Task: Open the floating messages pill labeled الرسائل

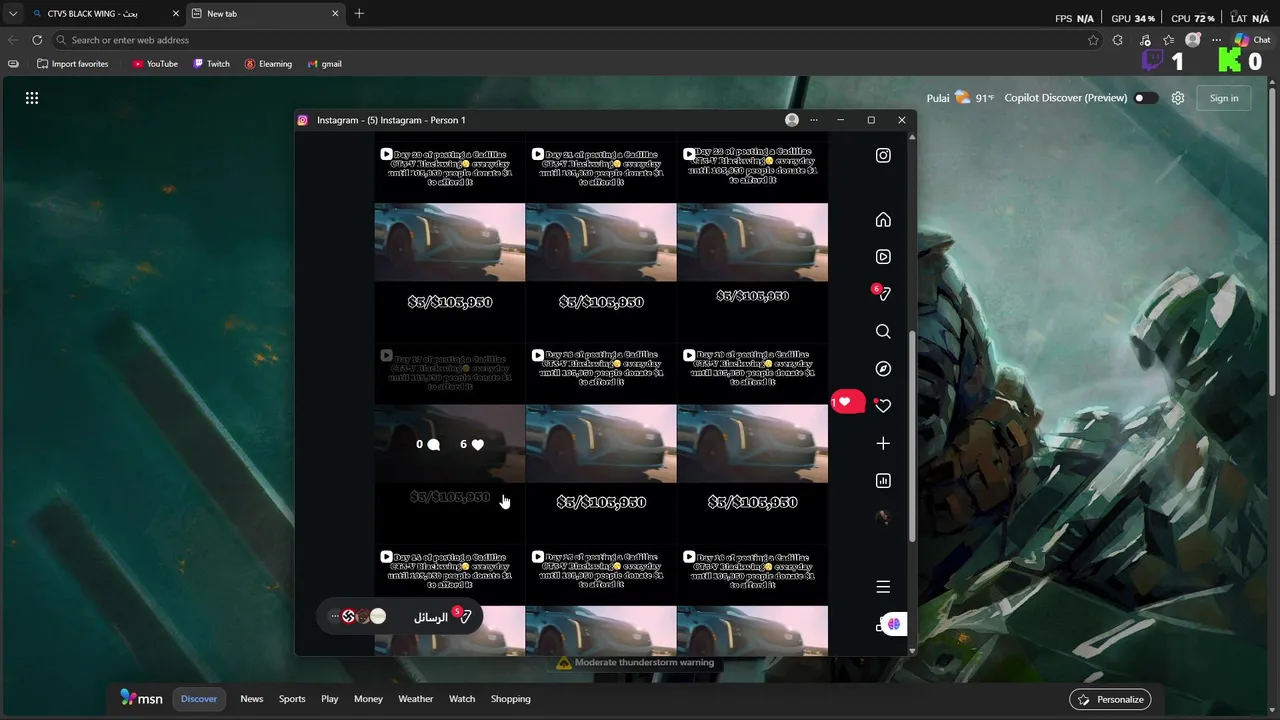Action: [x=399, y=617]
